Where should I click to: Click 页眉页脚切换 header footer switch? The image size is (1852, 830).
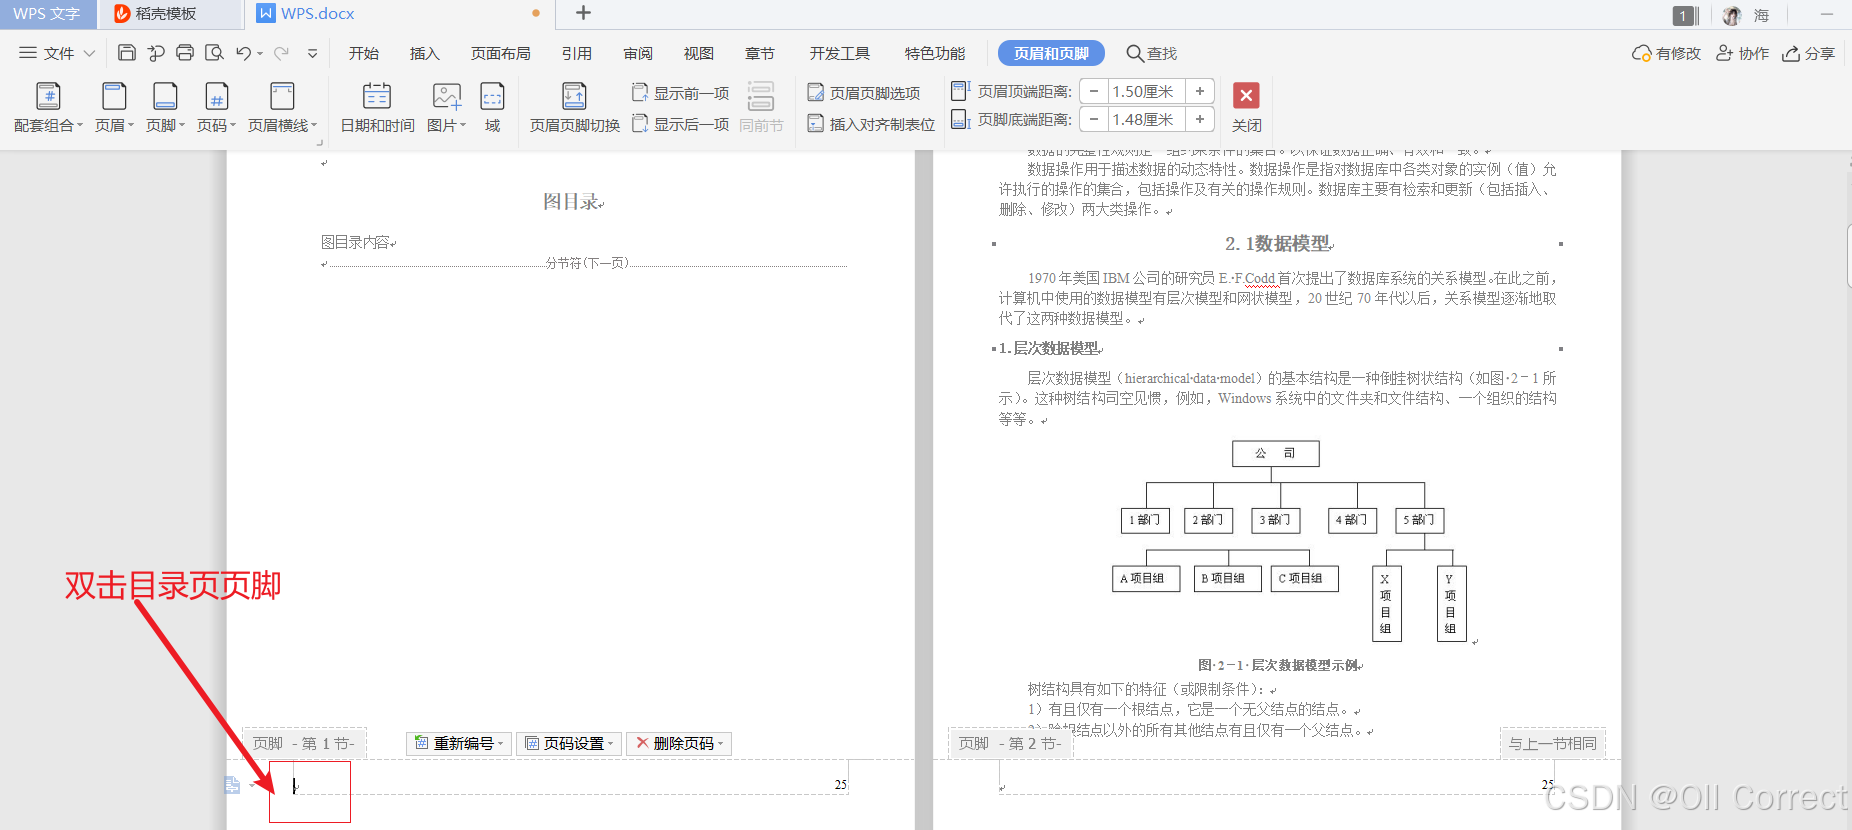coord(574,108)
